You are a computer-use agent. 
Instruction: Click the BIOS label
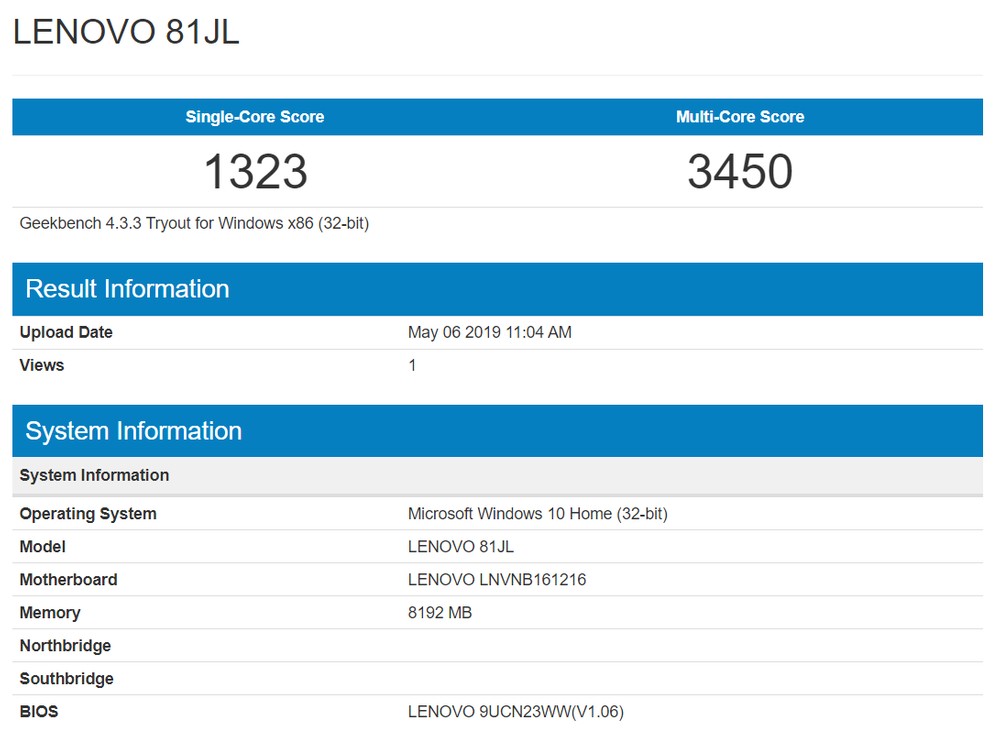click(39, 712)
